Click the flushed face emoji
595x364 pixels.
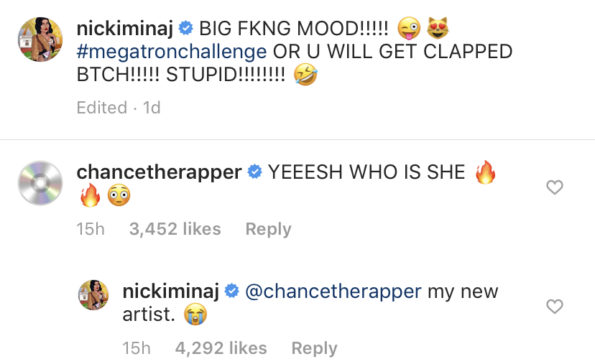(x=119, y=195)
